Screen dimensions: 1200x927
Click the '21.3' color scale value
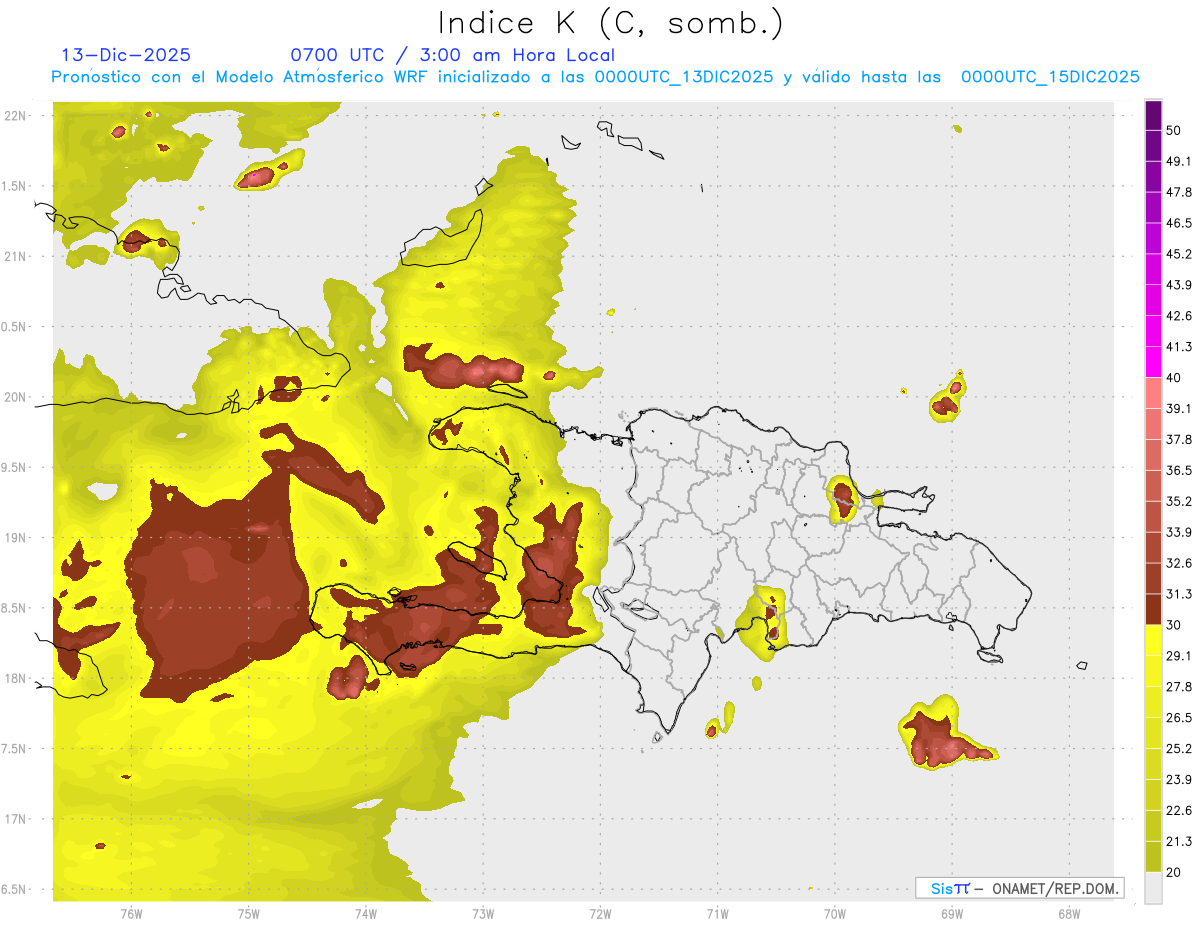coord(1179,841)
